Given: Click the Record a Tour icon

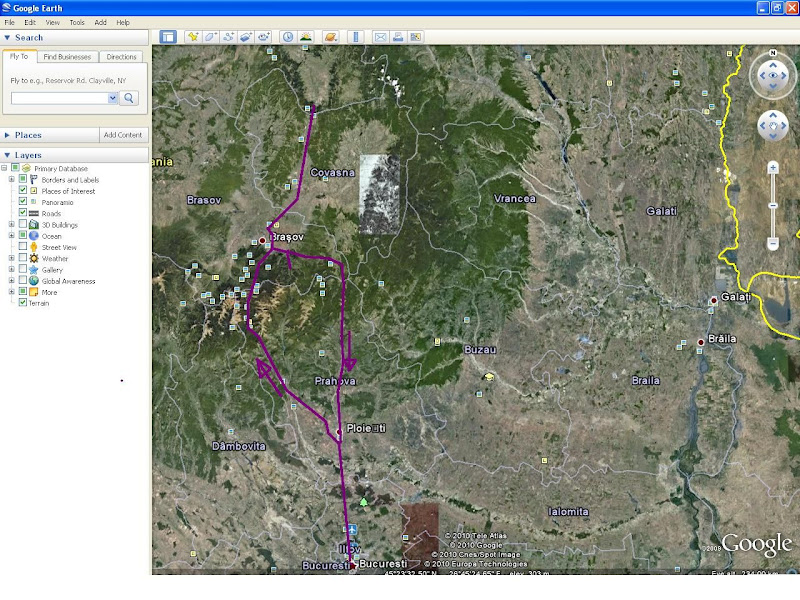Looking at the screenshot, I should (x=264, y=37).
